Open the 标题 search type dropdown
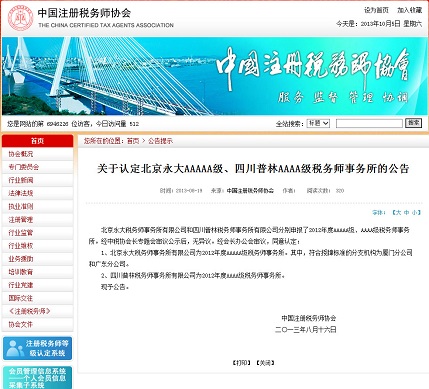This screenshot has height=389, width=429. (318, 123)
